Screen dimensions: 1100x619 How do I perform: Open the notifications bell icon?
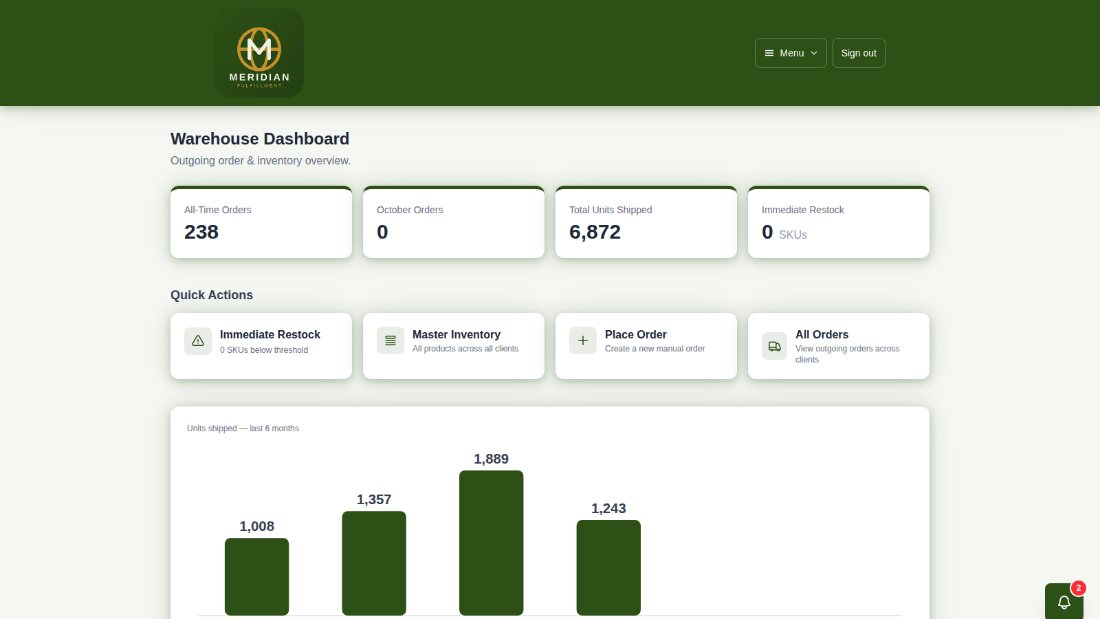coord(1064,601)
